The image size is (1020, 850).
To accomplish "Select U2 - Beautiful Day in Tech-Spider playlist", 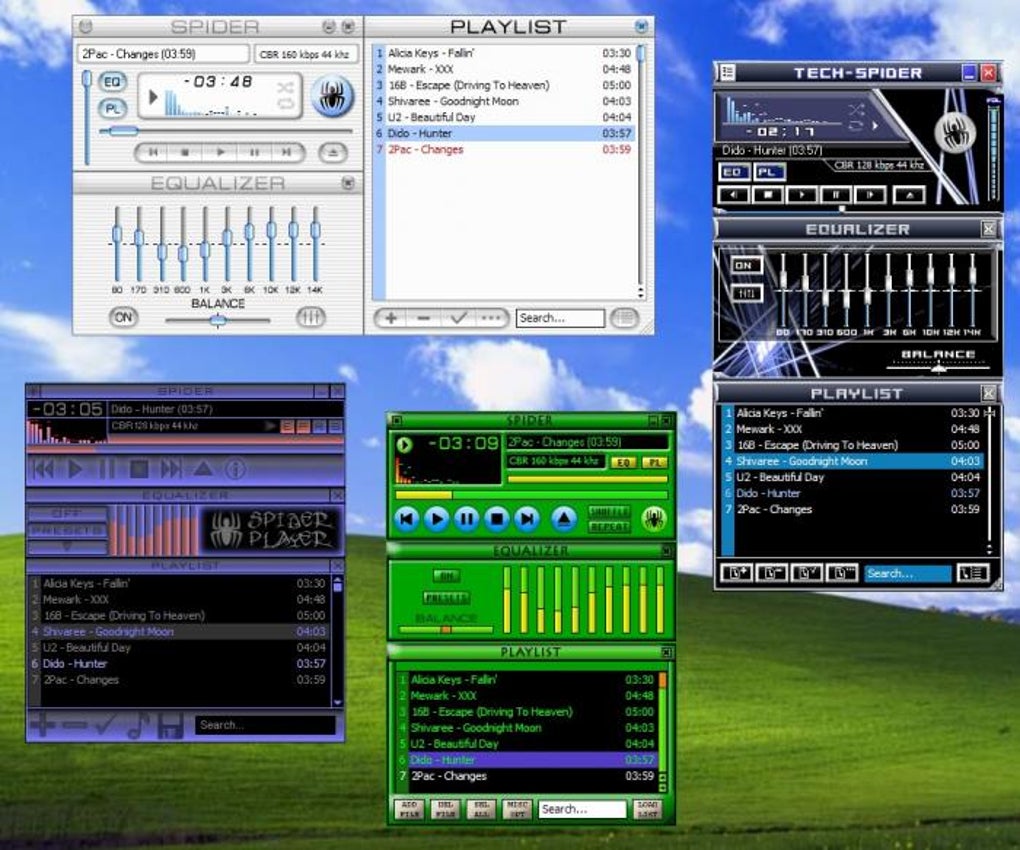I will click(780, 477).
